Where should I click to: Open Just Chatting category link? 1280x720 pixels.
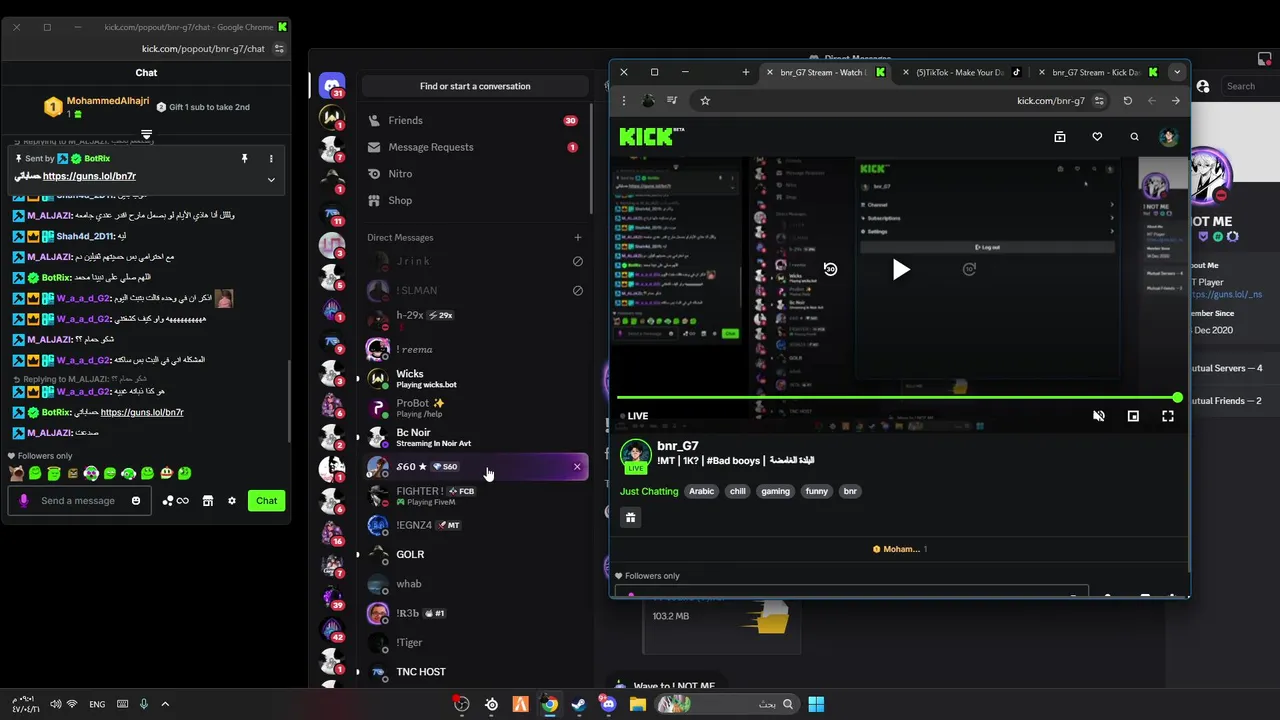(649, 491)
